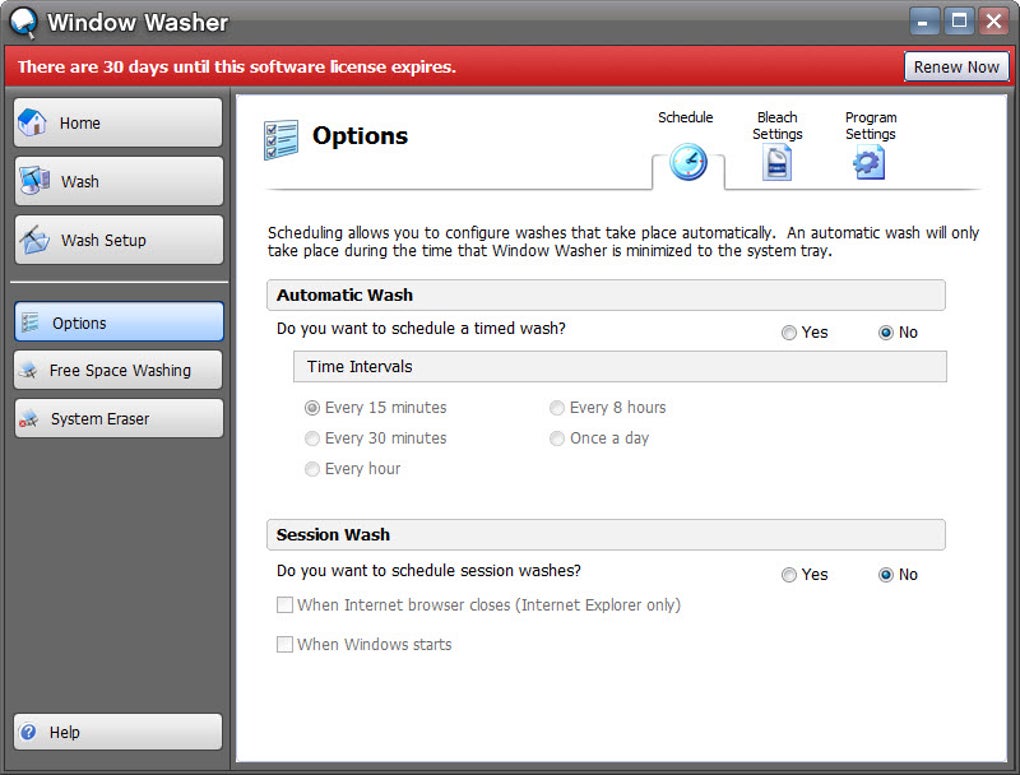Select No for scheduling session washes

pos(885,575)
